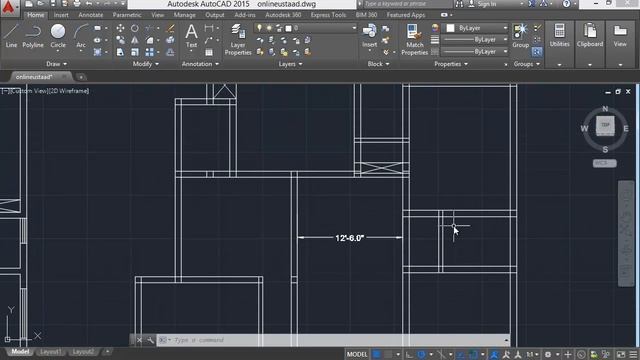Click the command line customize wrench
The image size is (640, 360).
[x=151, y=340]
